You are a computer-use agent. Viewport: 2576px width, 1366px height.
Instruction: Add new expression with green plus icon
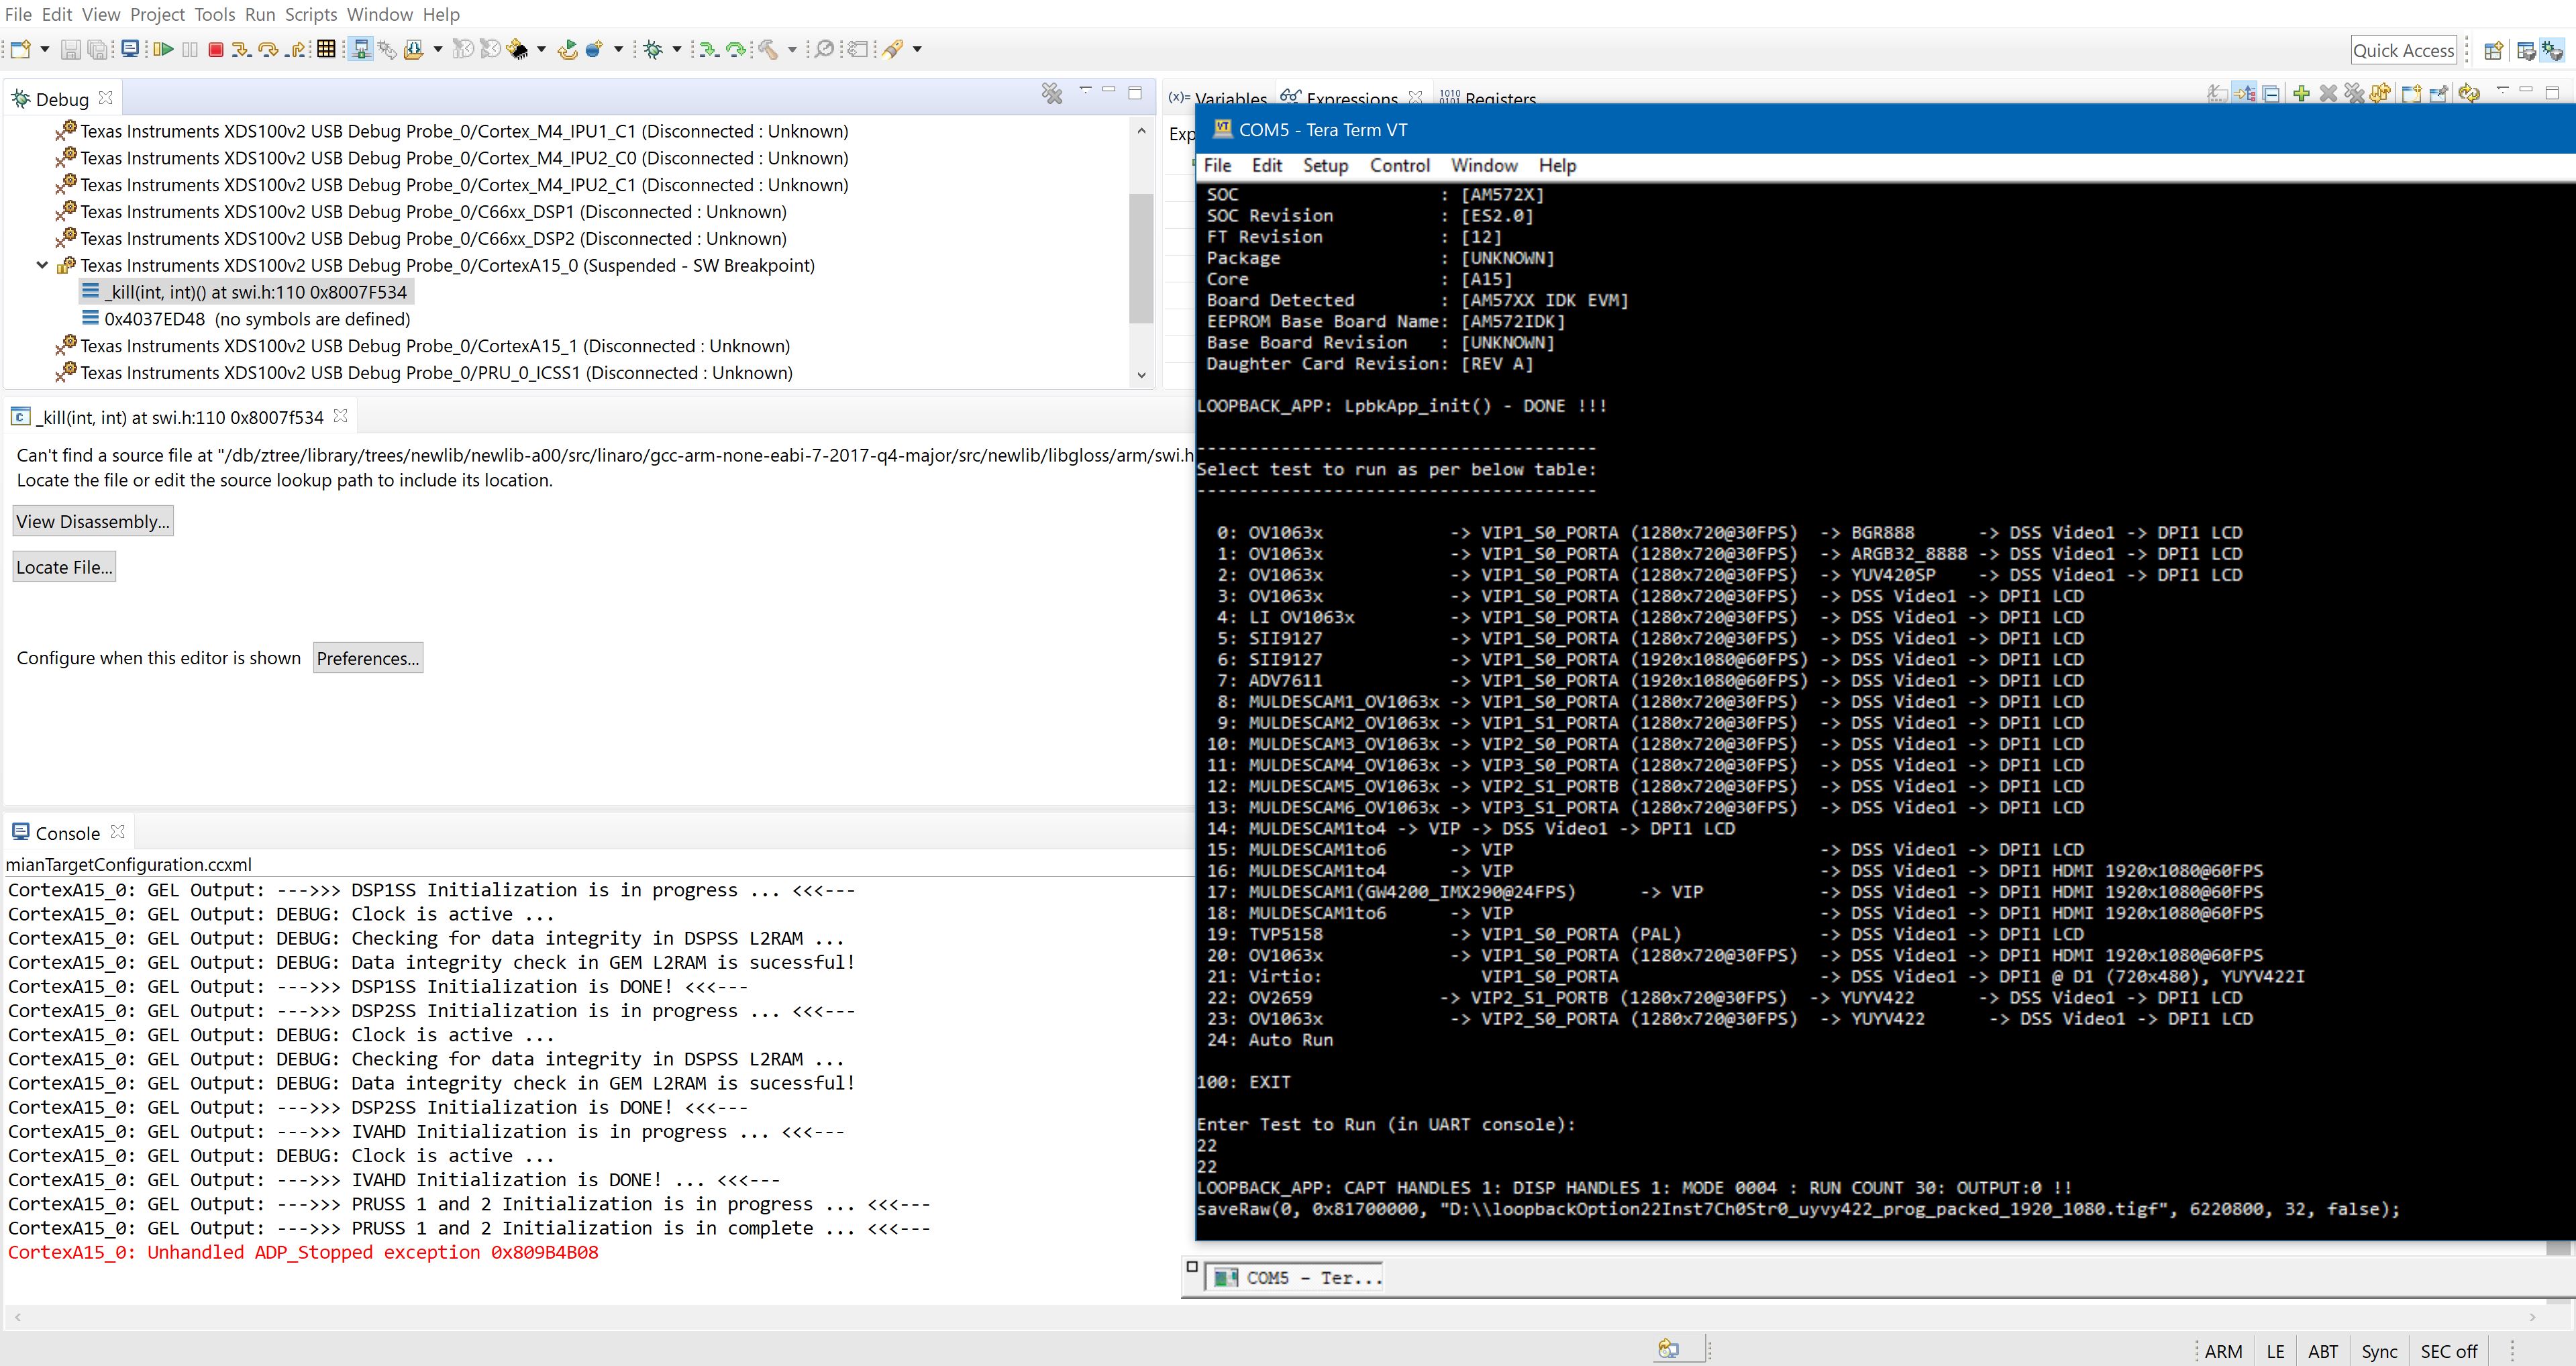[2302, 93]
